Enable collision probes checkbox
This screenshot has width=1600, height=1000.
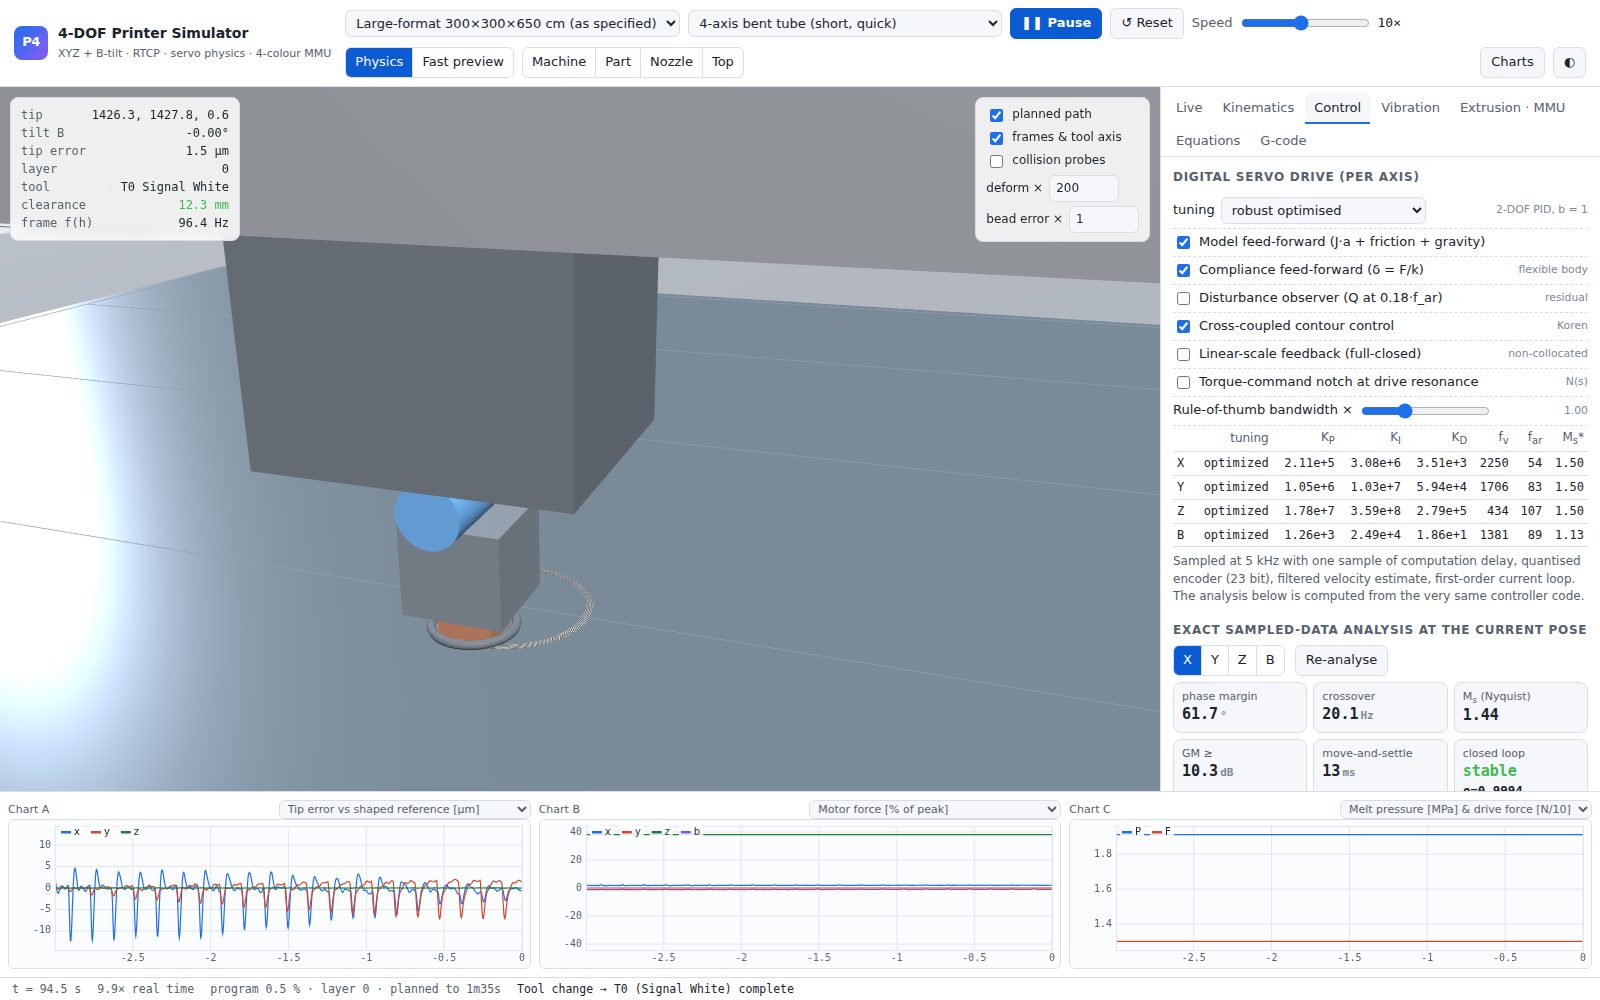(x=996, y=161)
